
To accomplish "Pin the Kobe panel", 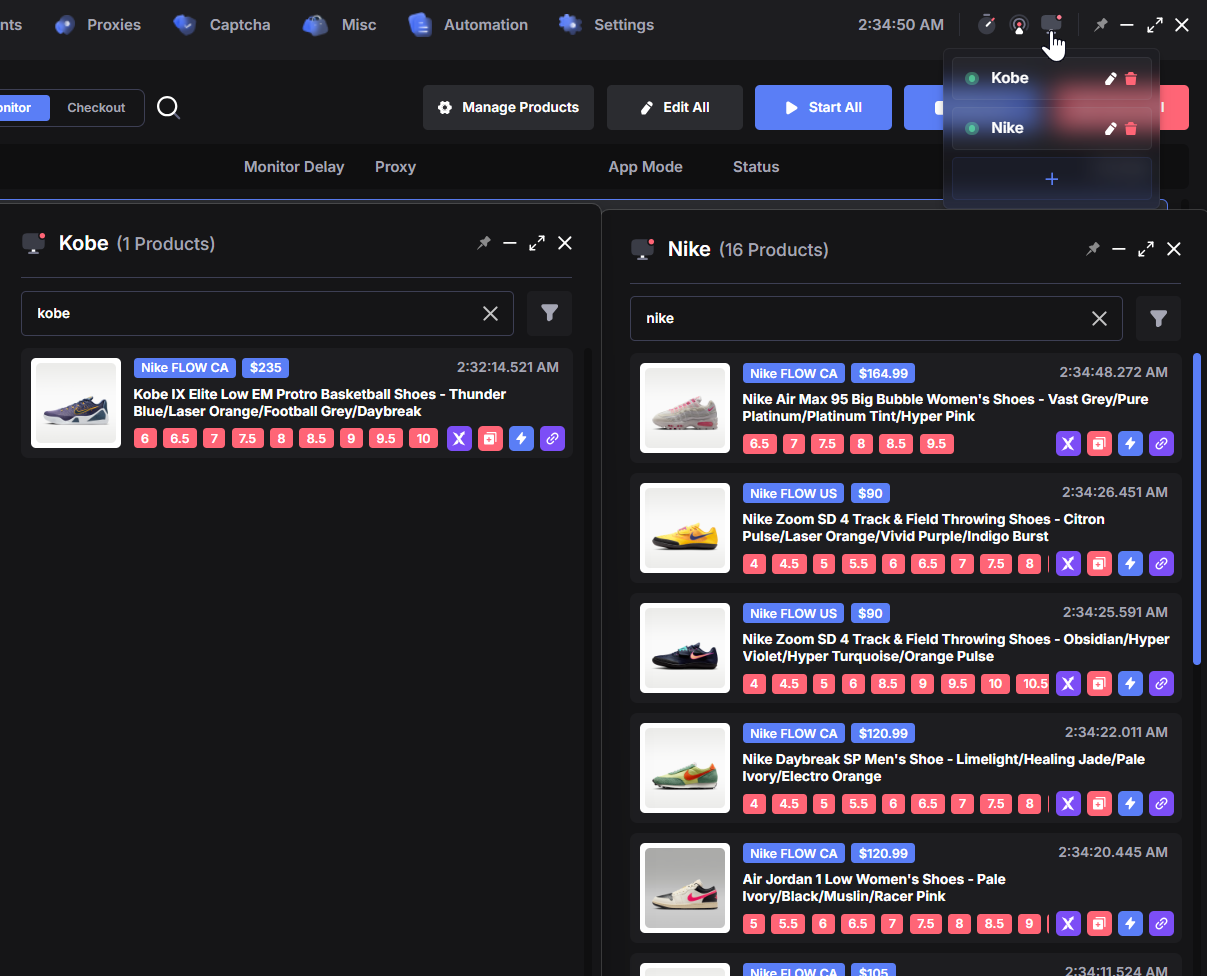I will click(x=484, y=243).
